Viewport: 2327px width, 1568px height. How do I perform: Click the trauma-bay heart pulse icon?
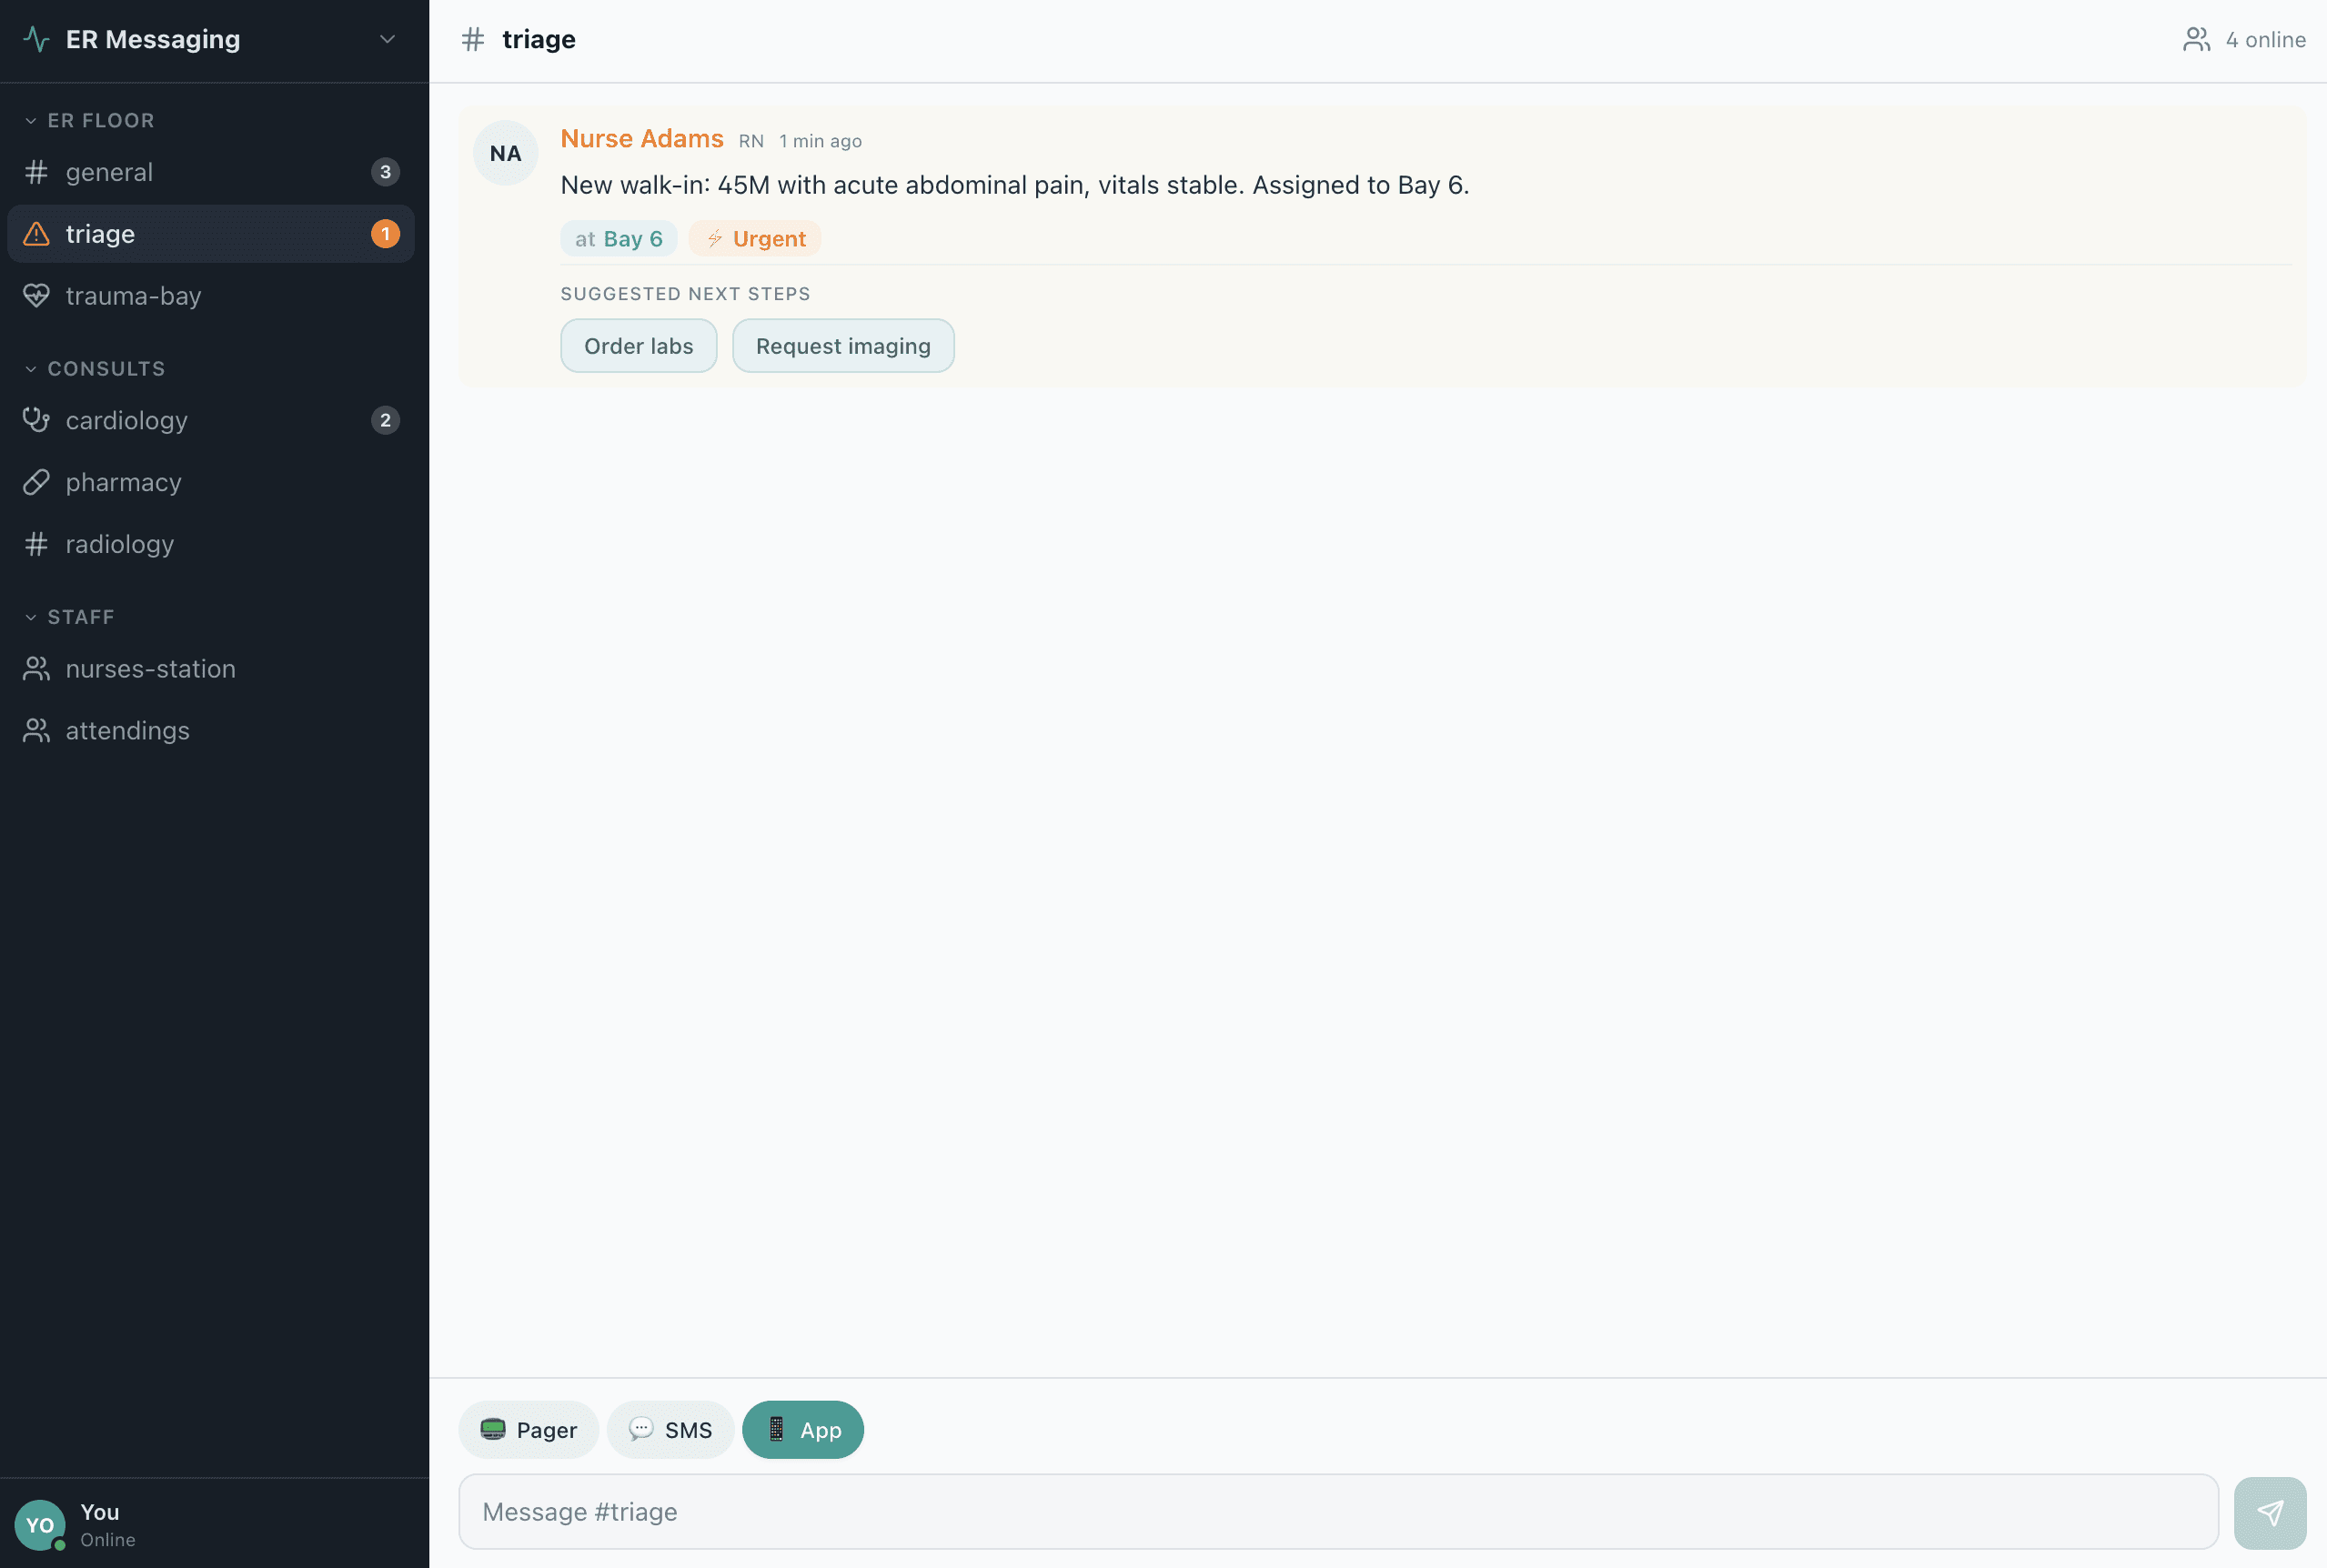[36, 296]
